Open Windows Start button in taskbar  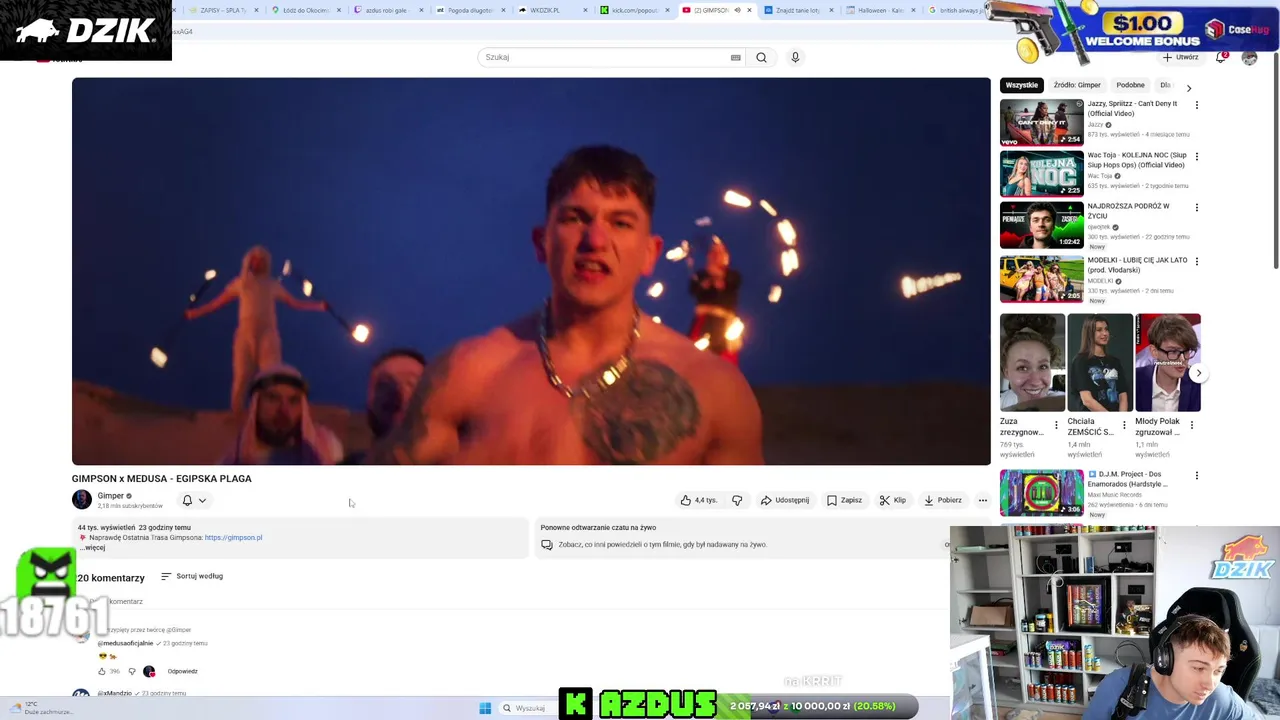pos(485,708)
